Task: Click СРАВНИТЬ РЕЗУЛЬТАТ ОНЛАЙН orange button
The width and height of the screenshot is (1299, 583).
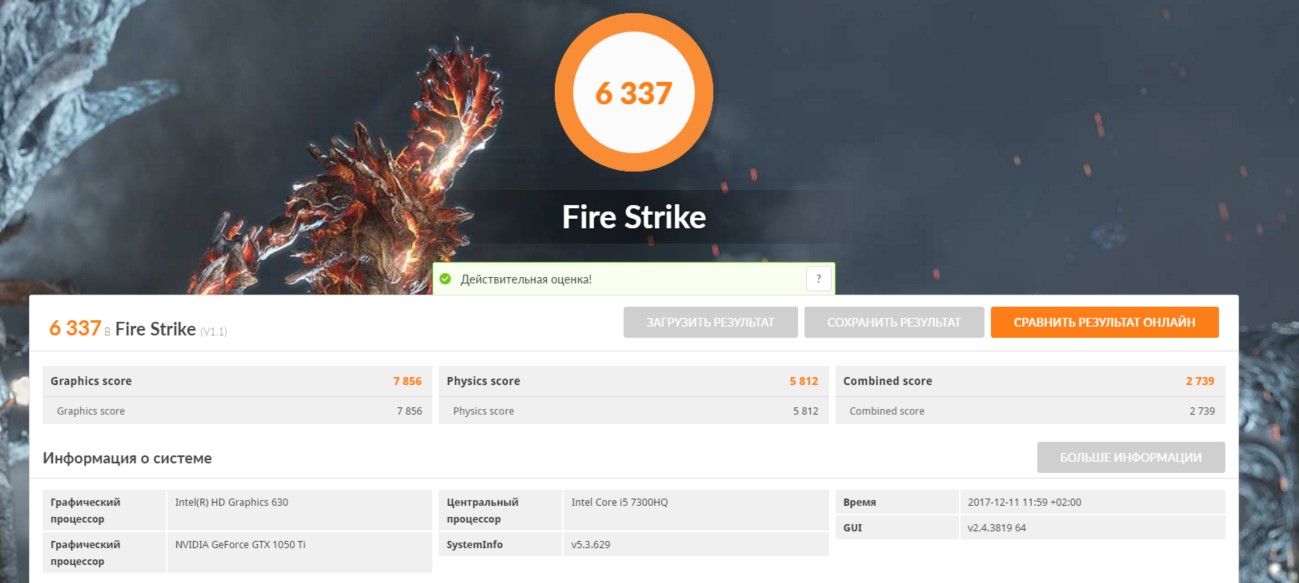Action: pos(1105,322)
